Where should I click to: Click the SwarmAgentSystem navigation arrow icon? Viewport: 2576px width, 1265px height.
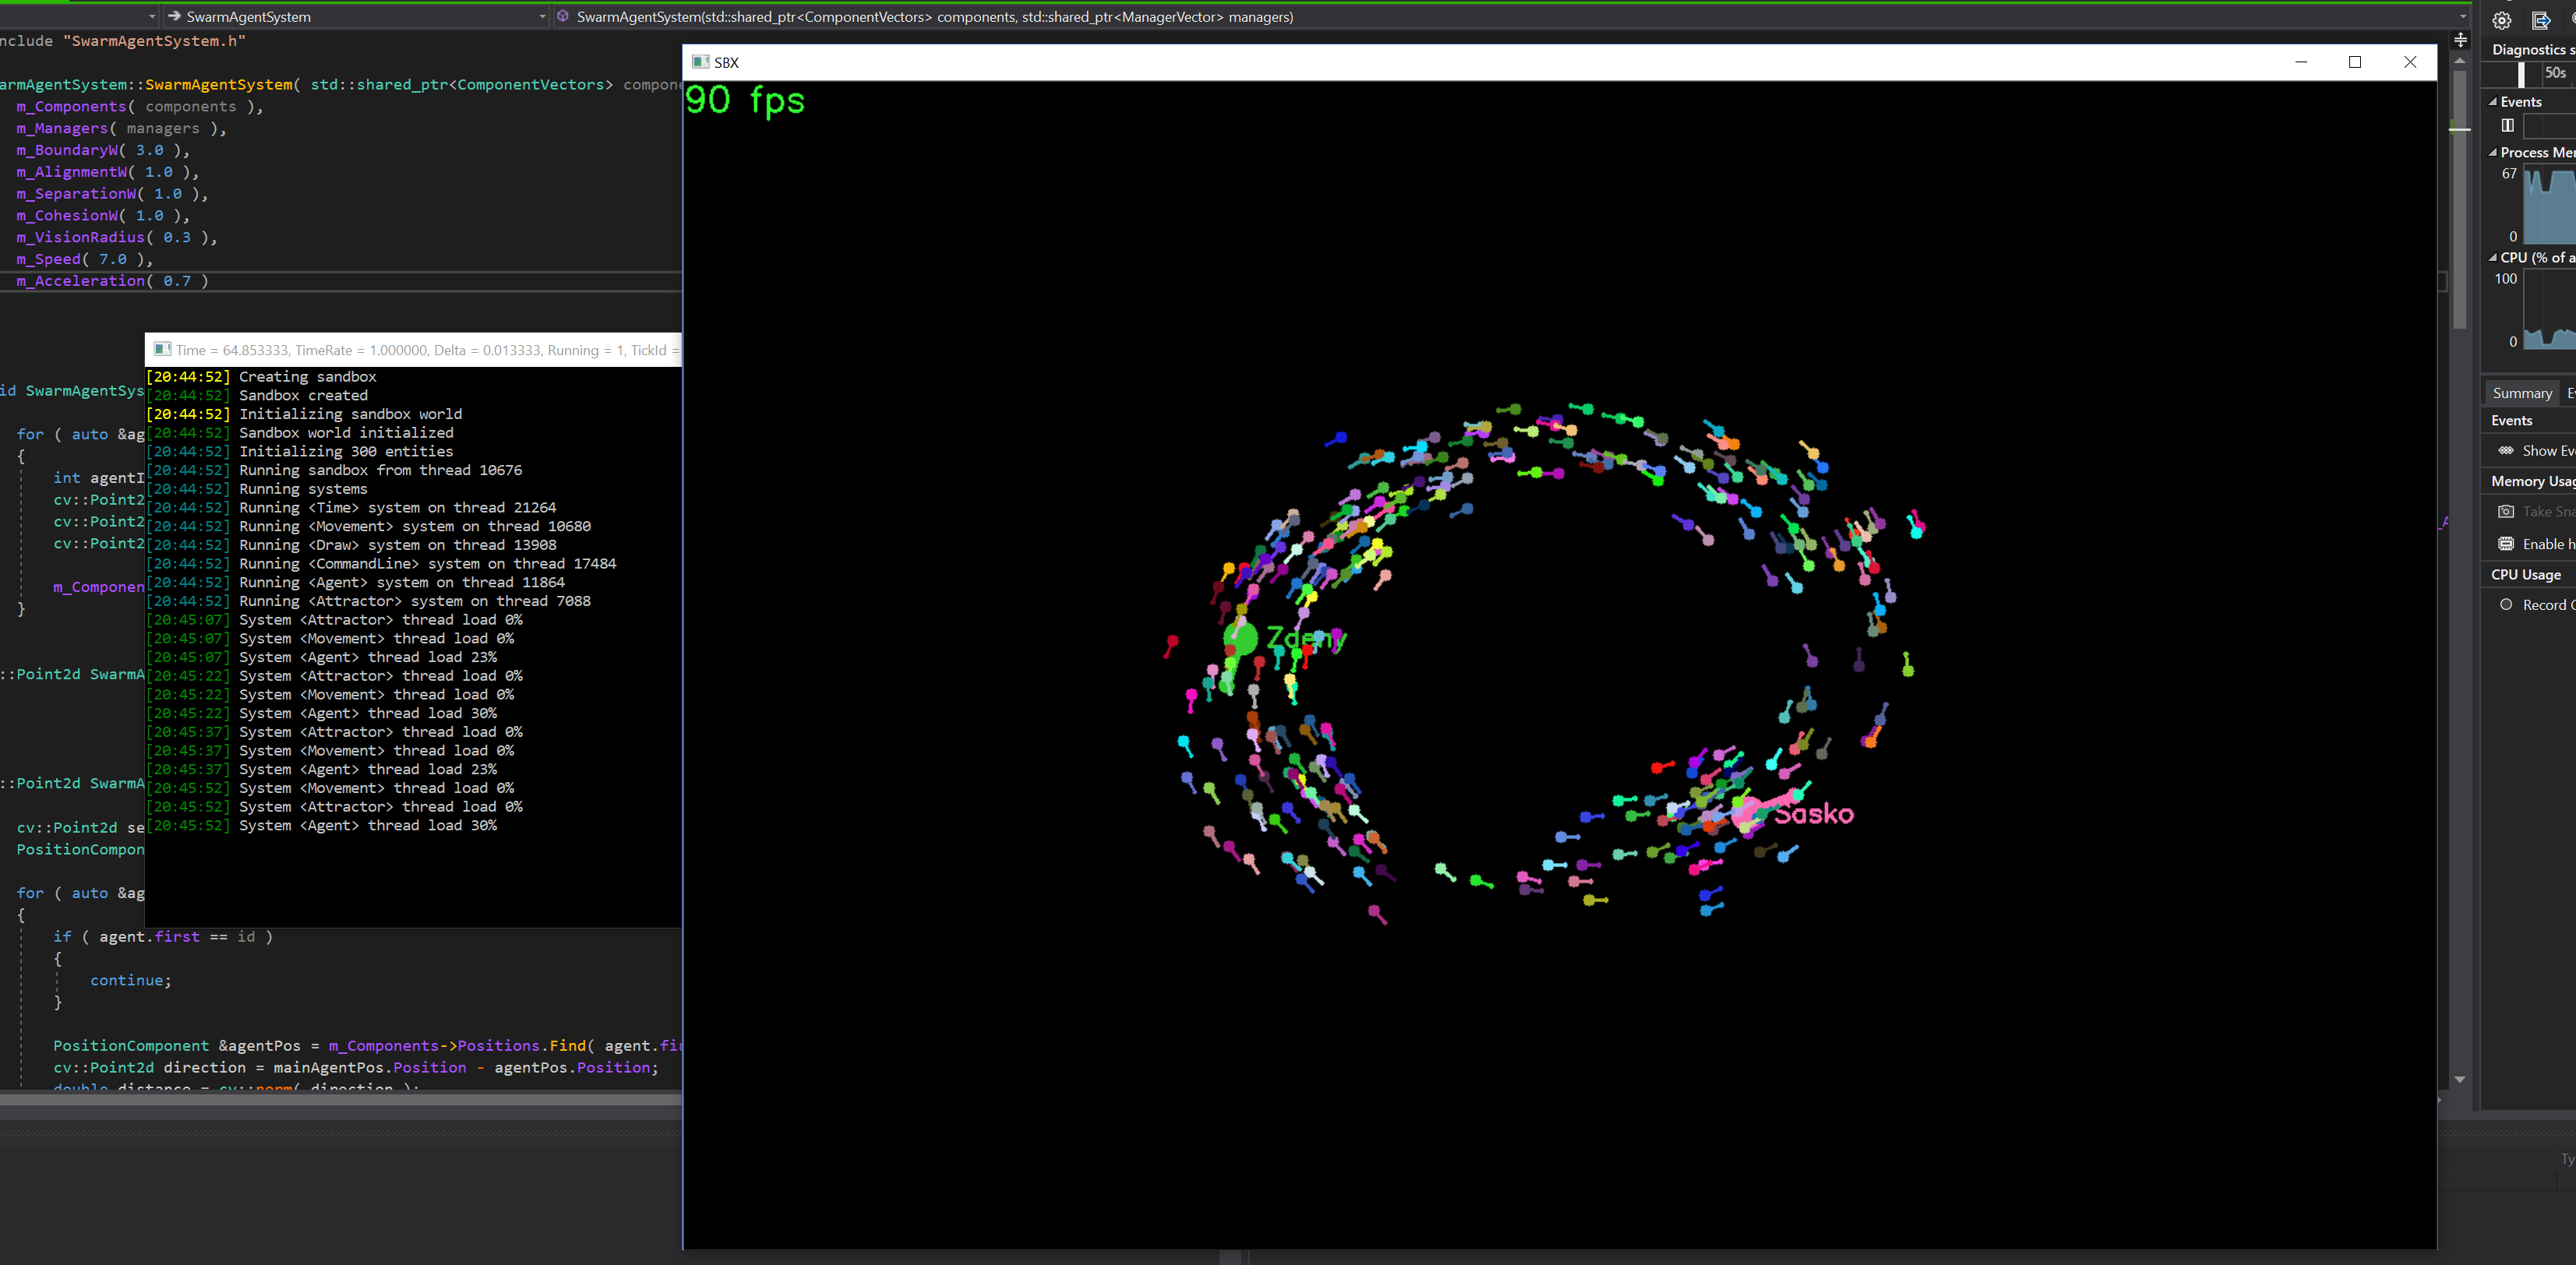tap(174, 16)
